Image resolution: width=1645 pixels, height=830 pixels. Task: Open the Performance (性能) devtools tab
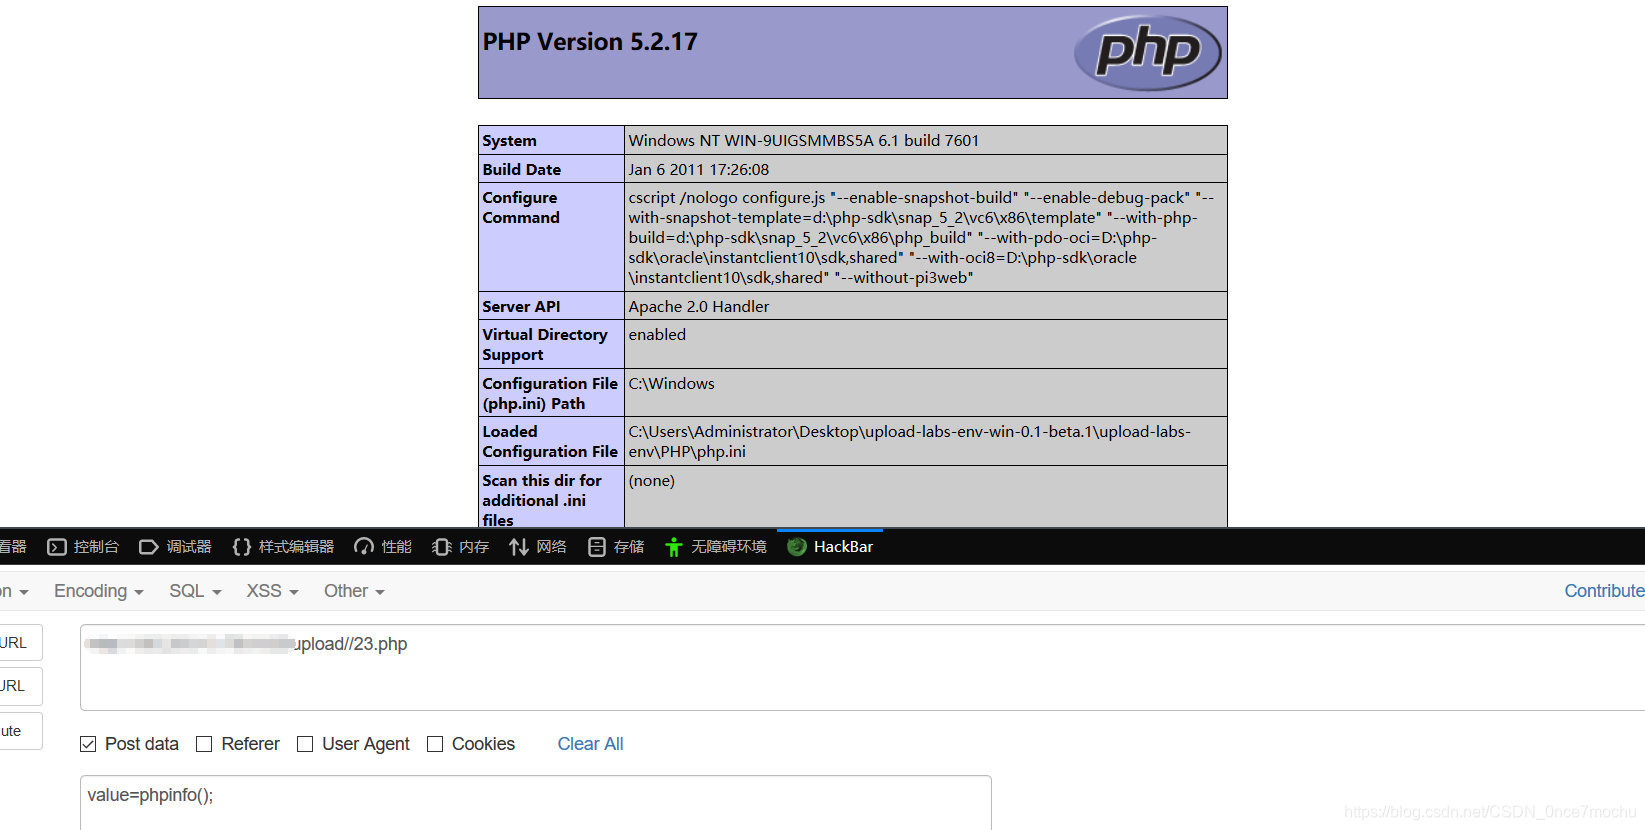383,547
